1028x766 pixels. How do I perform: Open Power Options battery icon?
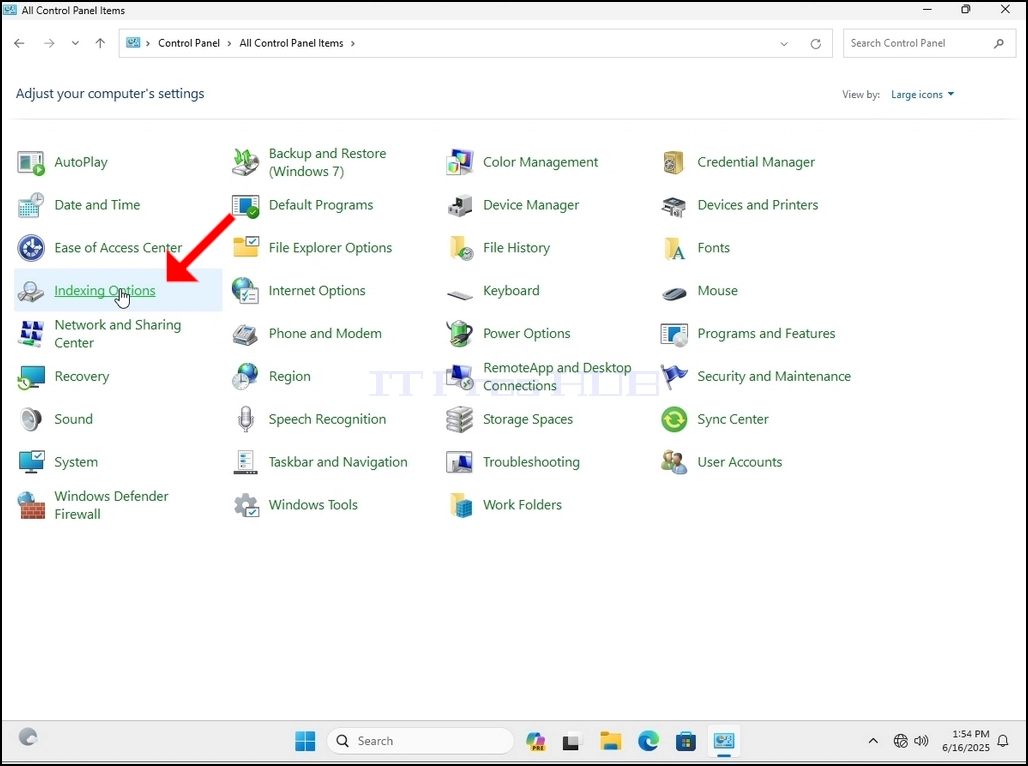pyautogui.click(x=460, y=334)
